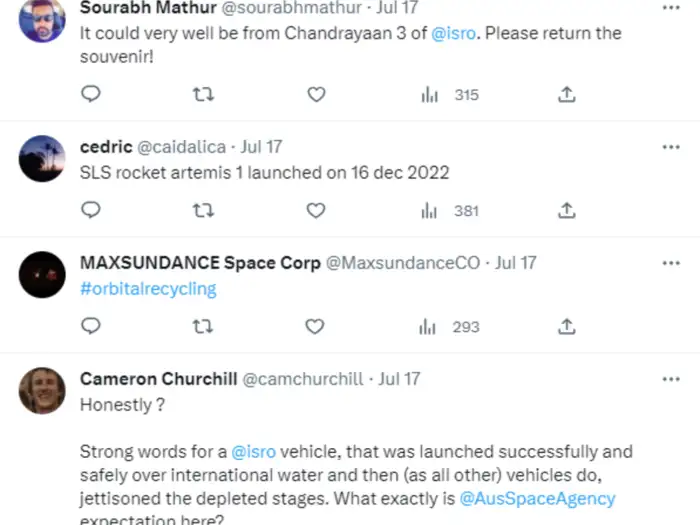Open more options on Sourabh Mathur's tweet
Viewport: 700px width, 525px height.
tap(671, 7)
